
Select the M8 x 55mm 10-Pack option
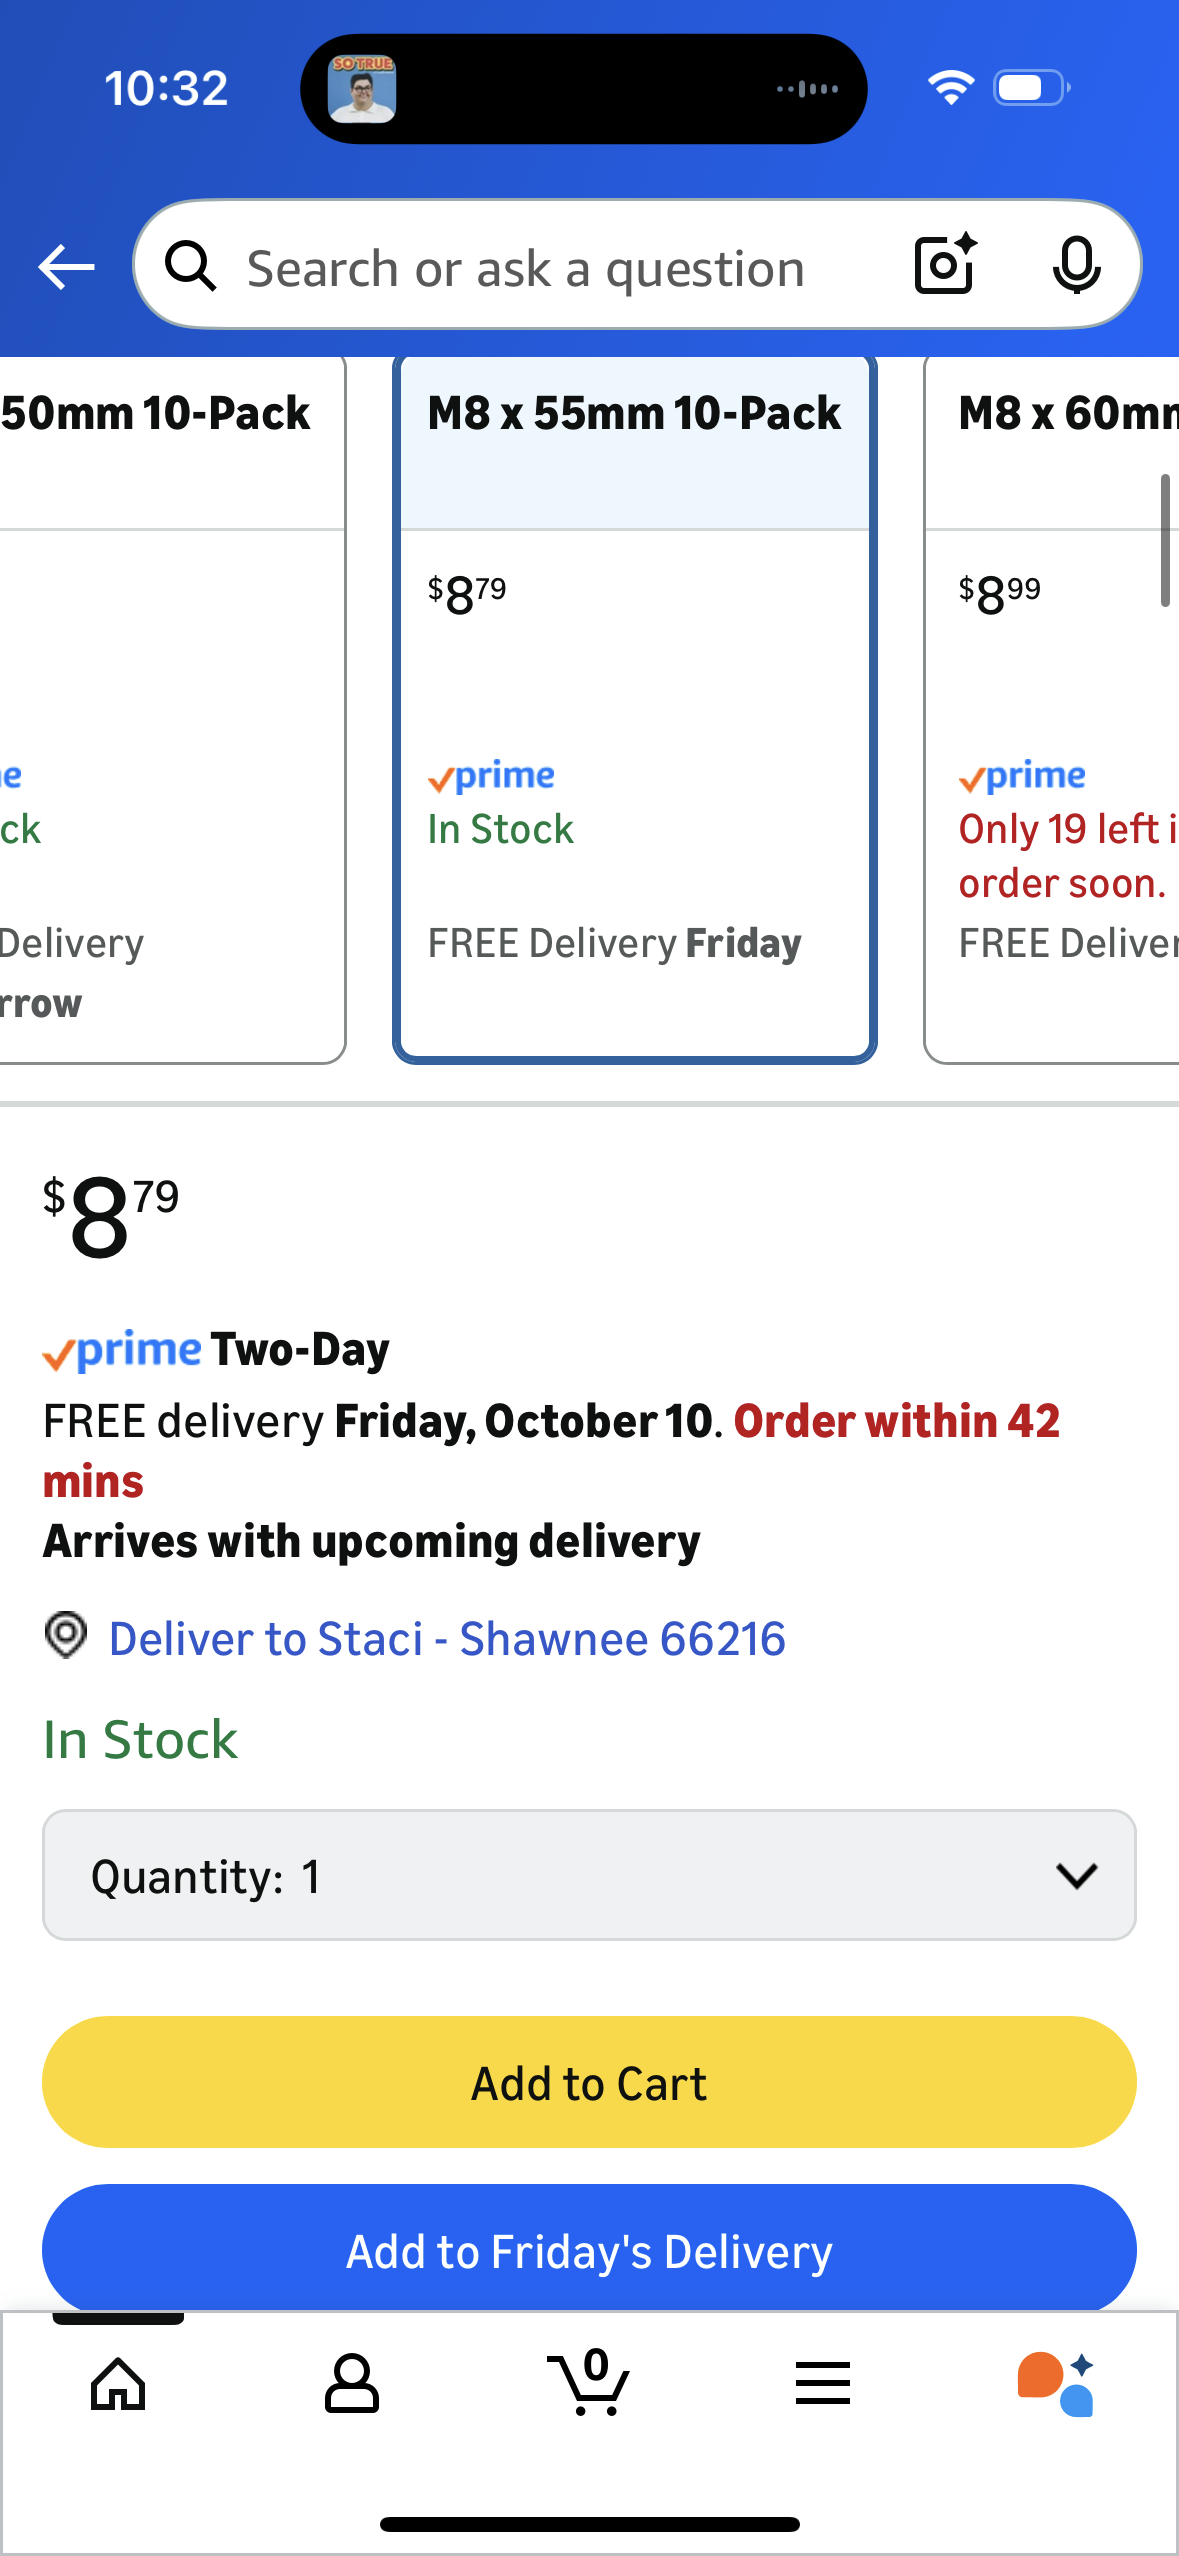pos(634,706)
